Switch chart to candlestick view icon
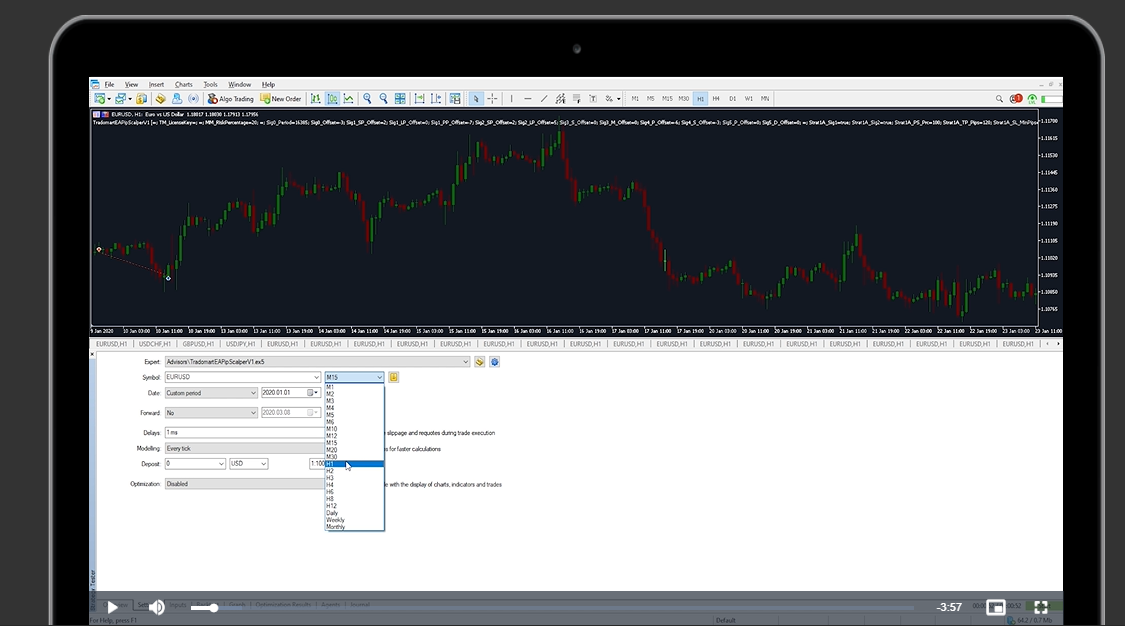Screen dimensions: 1125x626 332,99
